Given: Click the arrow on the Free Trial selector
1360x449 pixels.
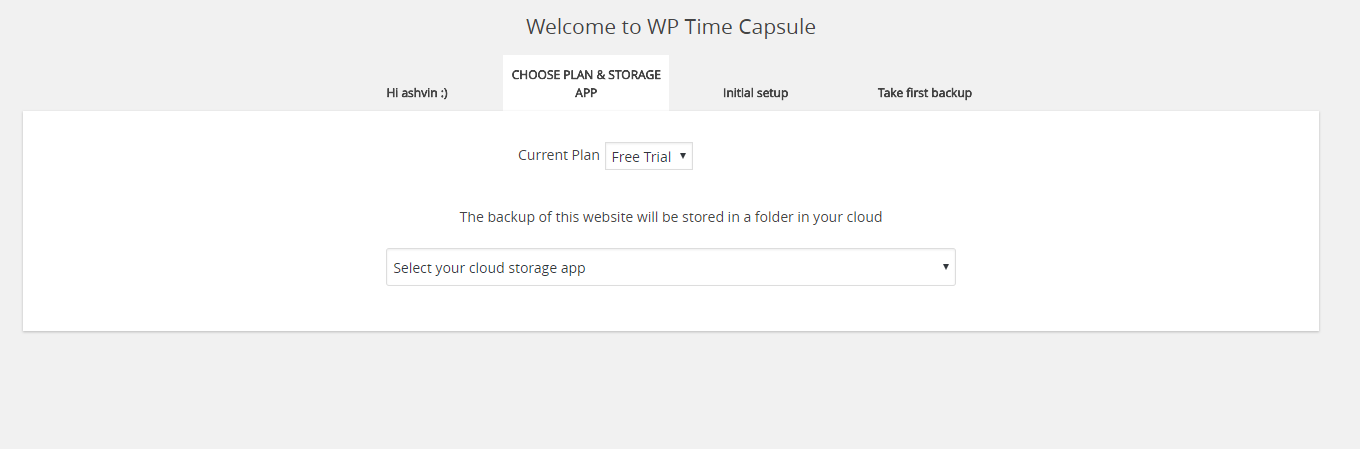Looking at the screenshot, I should [682, 156].
